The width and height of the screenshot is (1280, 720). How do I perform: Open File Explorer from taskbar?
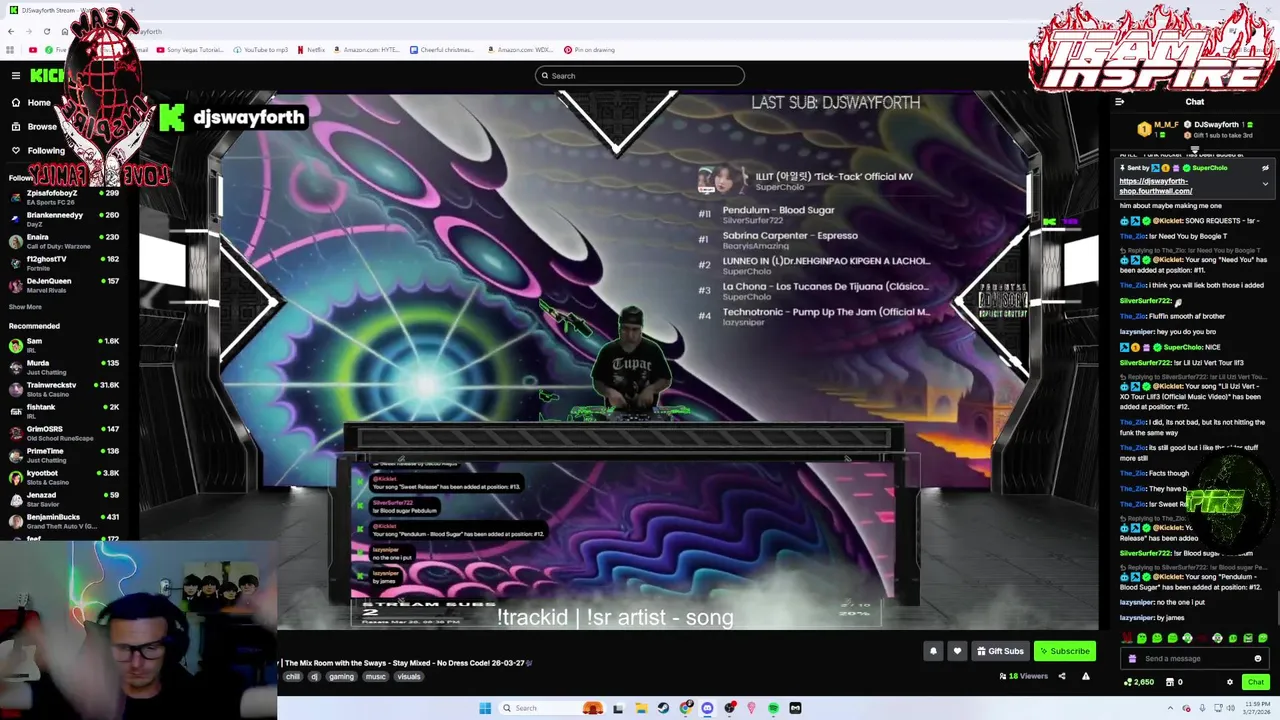pyautogui.click(x=641, y=708)
